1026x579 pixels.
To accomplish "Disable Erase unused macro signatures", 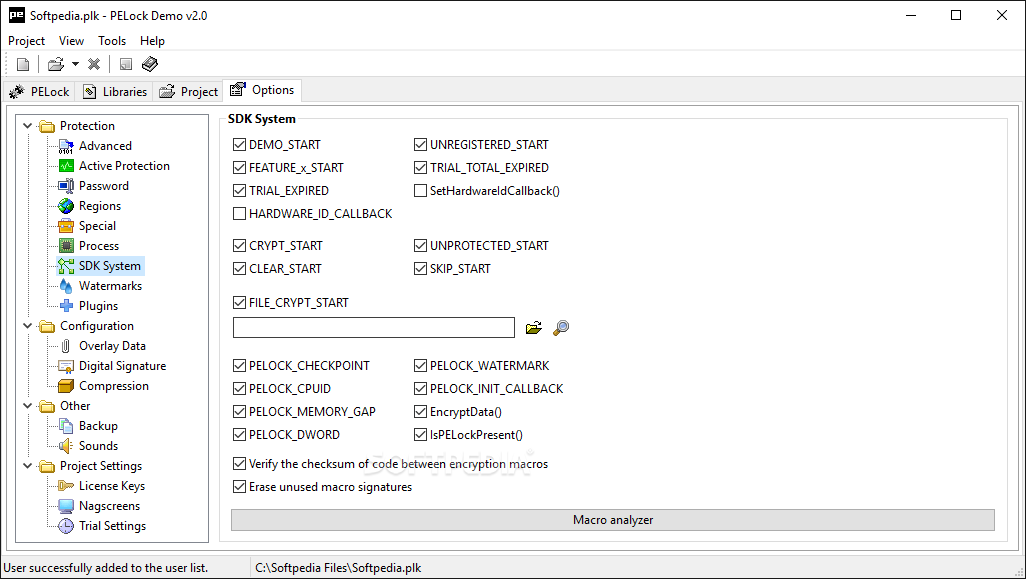I will pyautogui.click(x=239, y=487).
